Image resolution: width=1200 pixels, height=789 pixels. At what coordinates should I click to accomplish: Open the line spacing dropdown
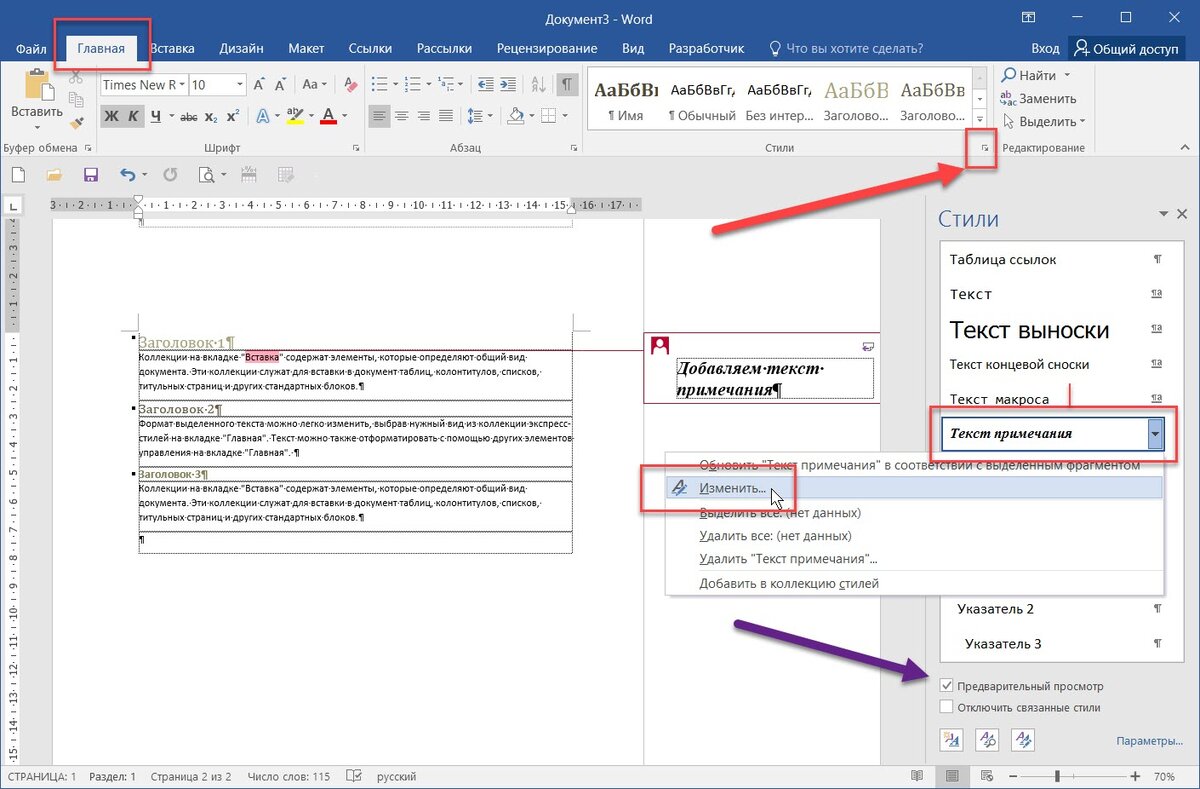(x=482, y=117)
